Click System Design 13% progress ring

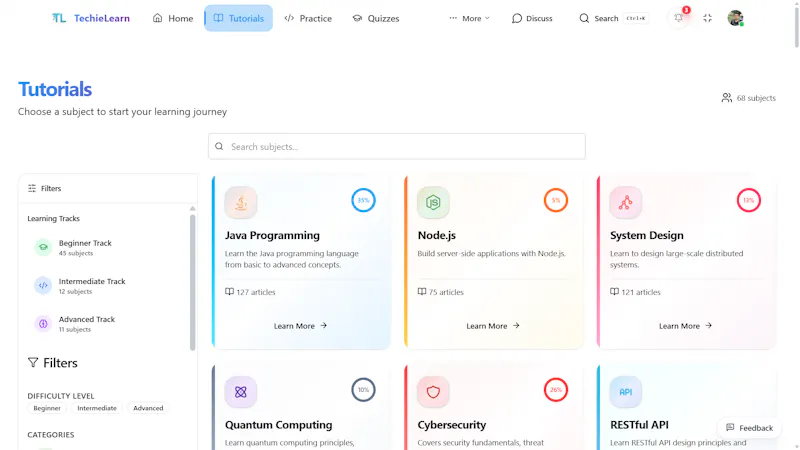pos(748,201)
